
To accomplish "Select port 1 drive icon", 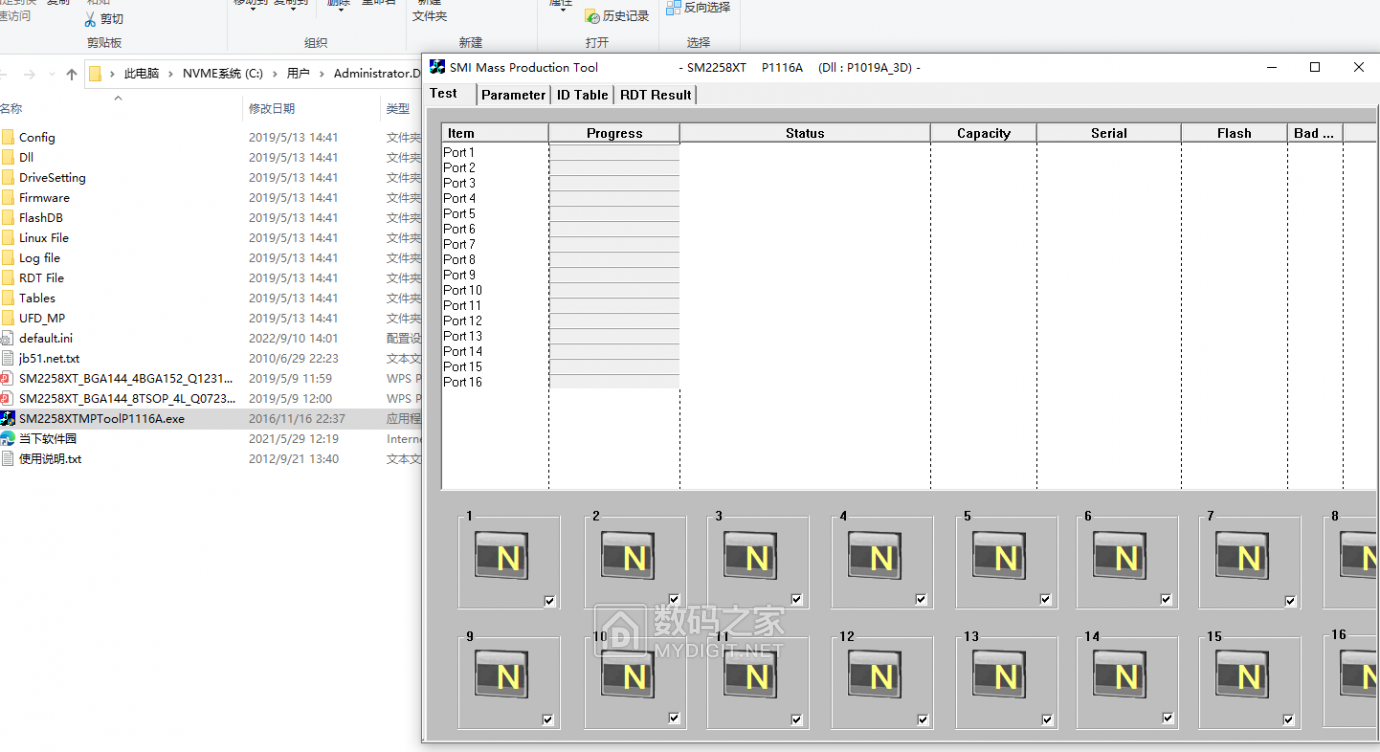I will pos(501,556).
